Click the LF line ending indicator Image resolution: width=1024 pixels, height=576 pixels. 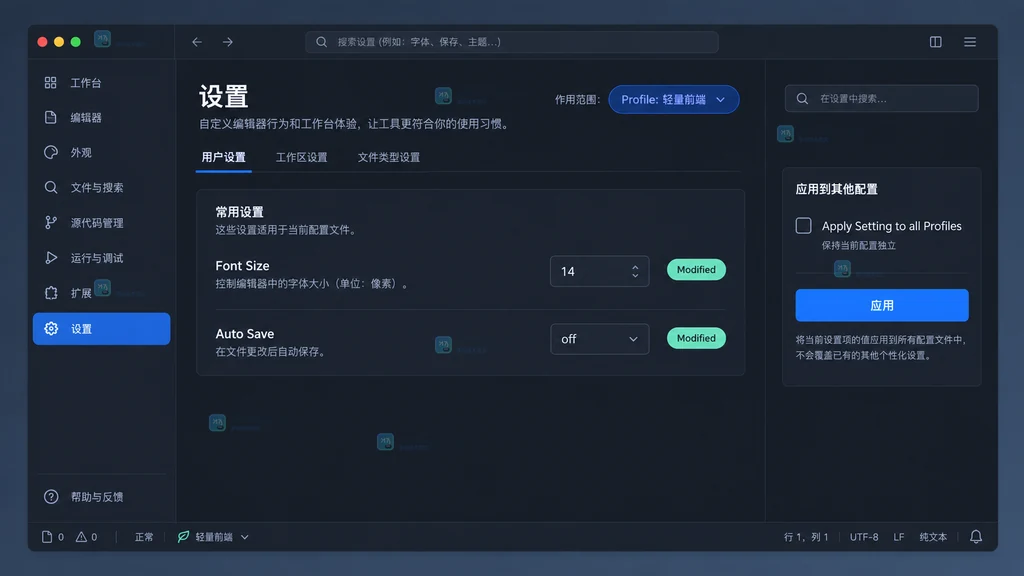click(x=899, y=537)
